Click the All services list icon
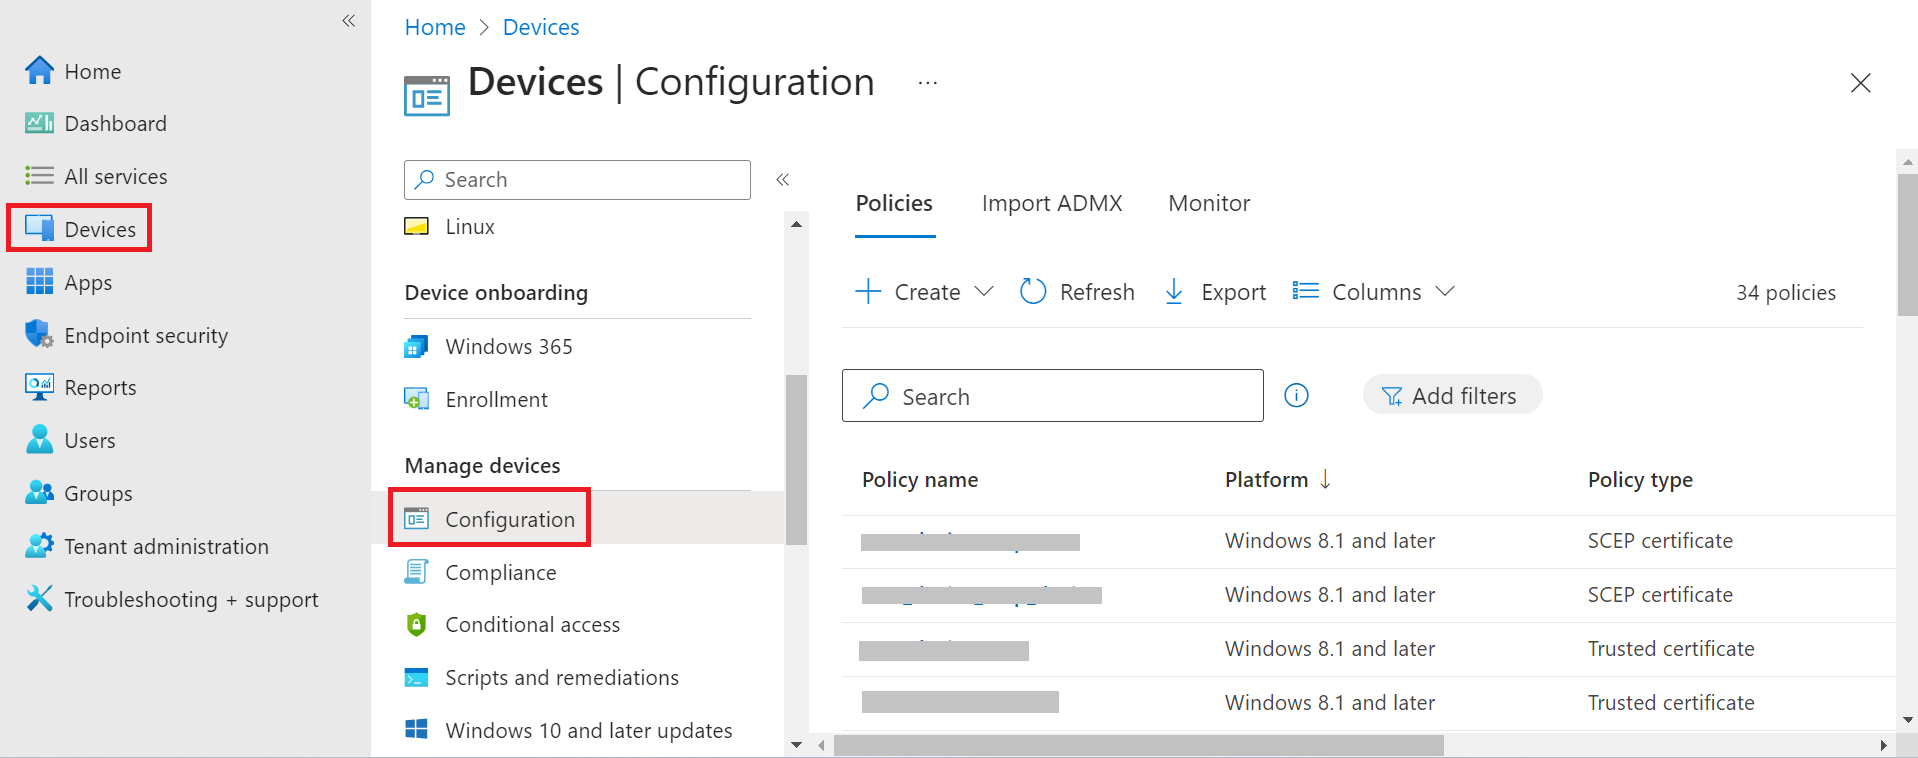This screenshot has height=758, width=1918. point(40,176)
